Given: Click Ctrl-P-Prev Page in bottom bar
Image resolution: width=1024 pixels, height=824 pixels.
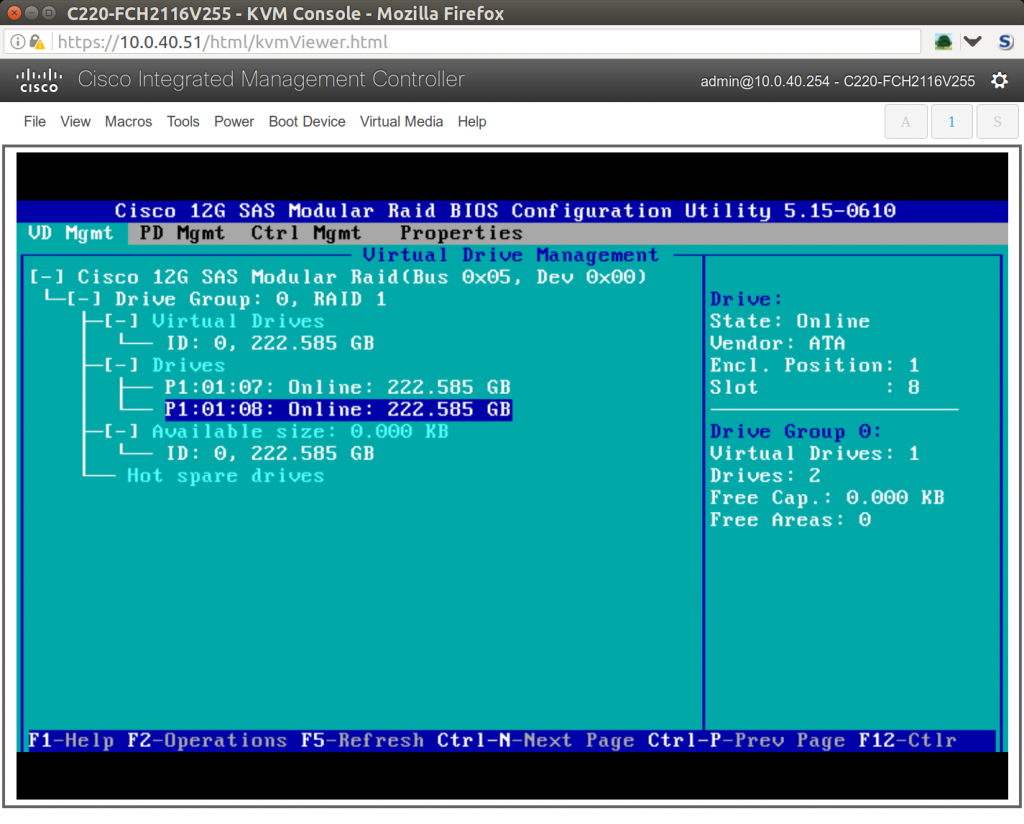Looking at the screenshot, I should point(746,740).
